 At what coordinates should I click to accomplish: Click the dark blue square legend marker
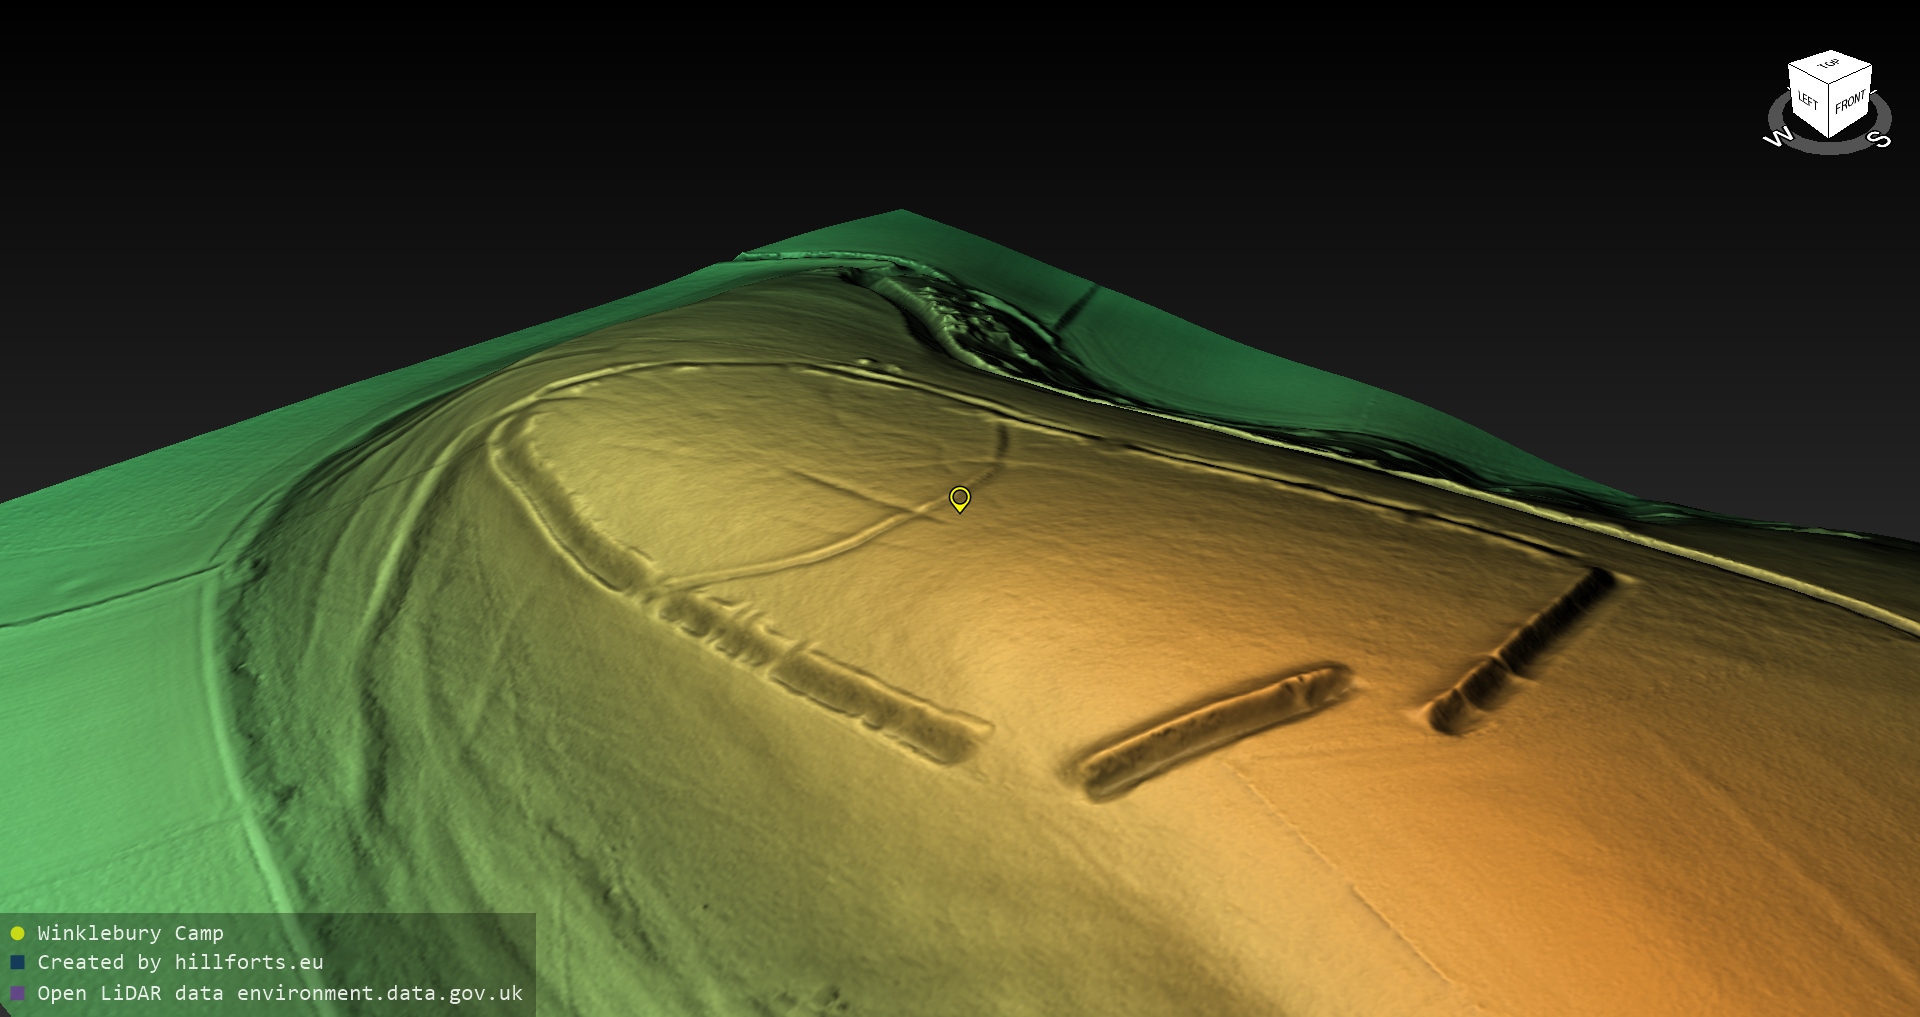pyautogui.click(x=17, y=963)
